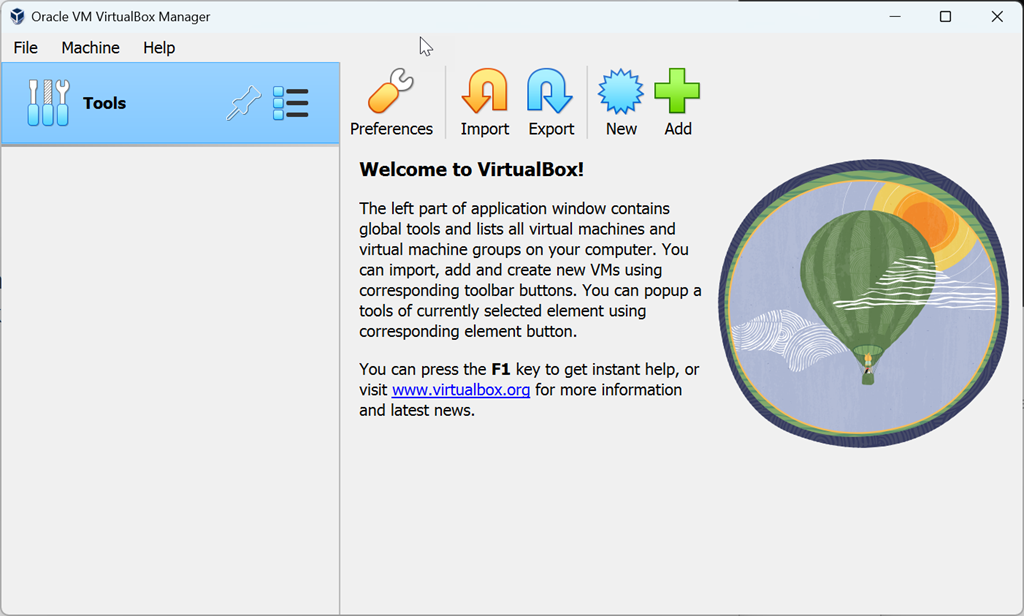Create a VM with the New starburst icon
This screenshot has width=1024, height=616.
coord(620,93)
